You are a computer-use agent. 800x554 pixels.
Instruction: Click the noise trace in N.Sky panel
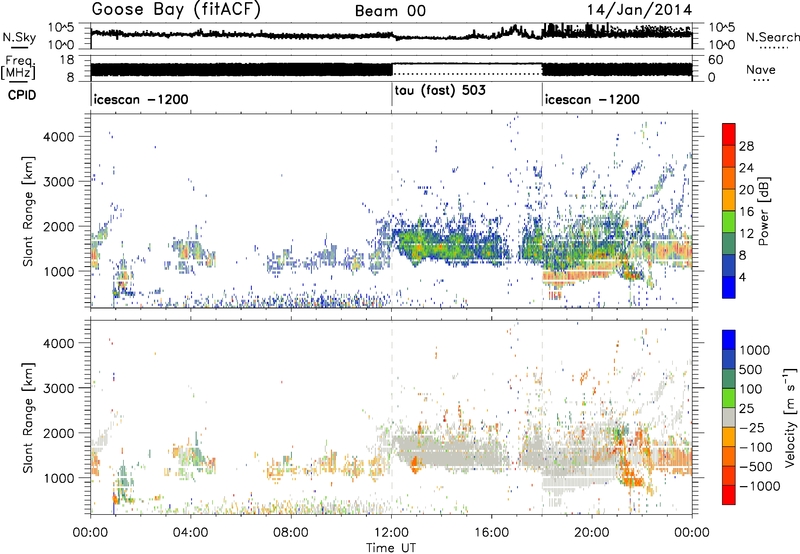tap(391, 35)
